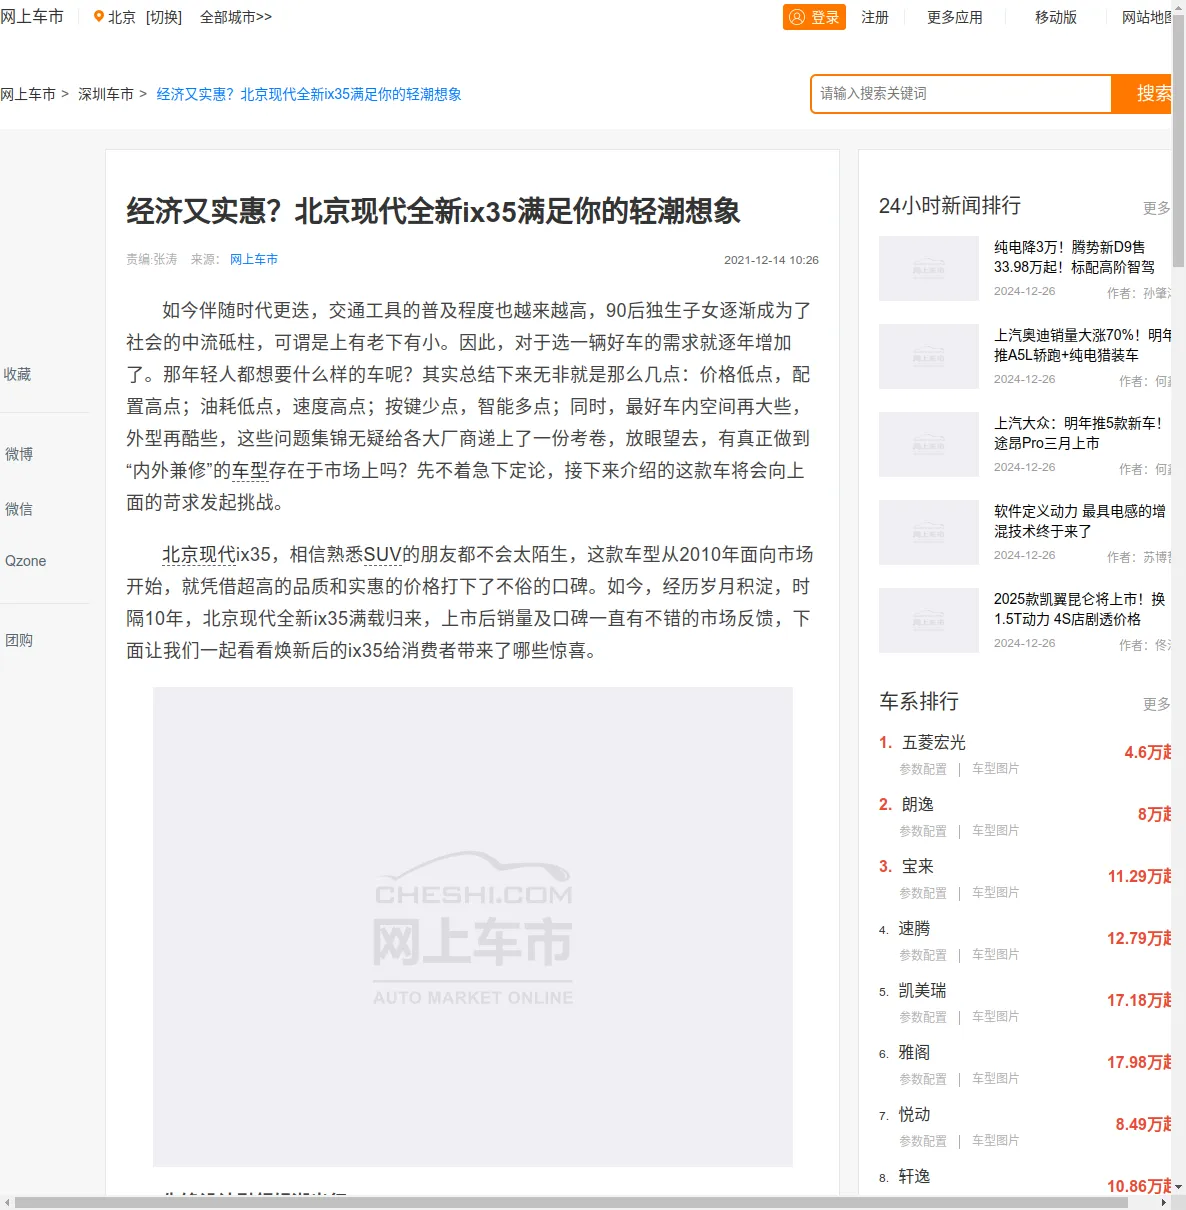Open 车型图片 for 宝来
The image size is (1186, 1210).
(x=996, y=893)
